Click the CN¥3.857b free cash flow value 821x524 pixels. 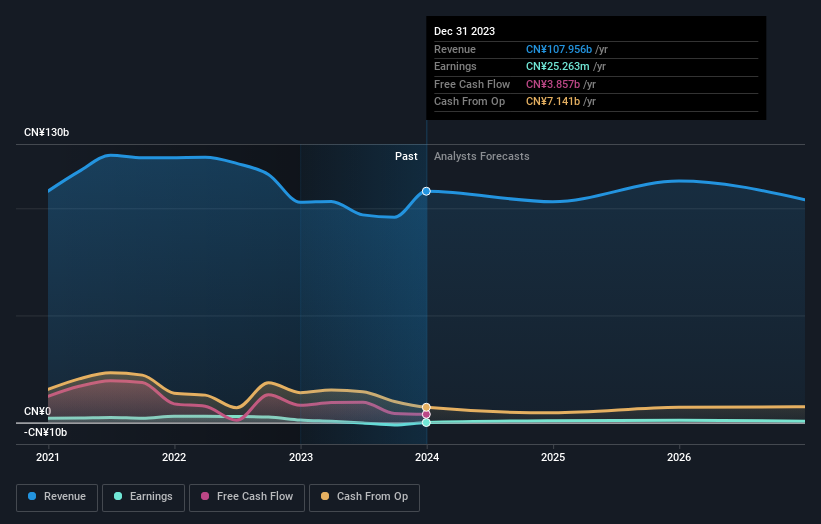pyautogui.click(x=553, y=84)
